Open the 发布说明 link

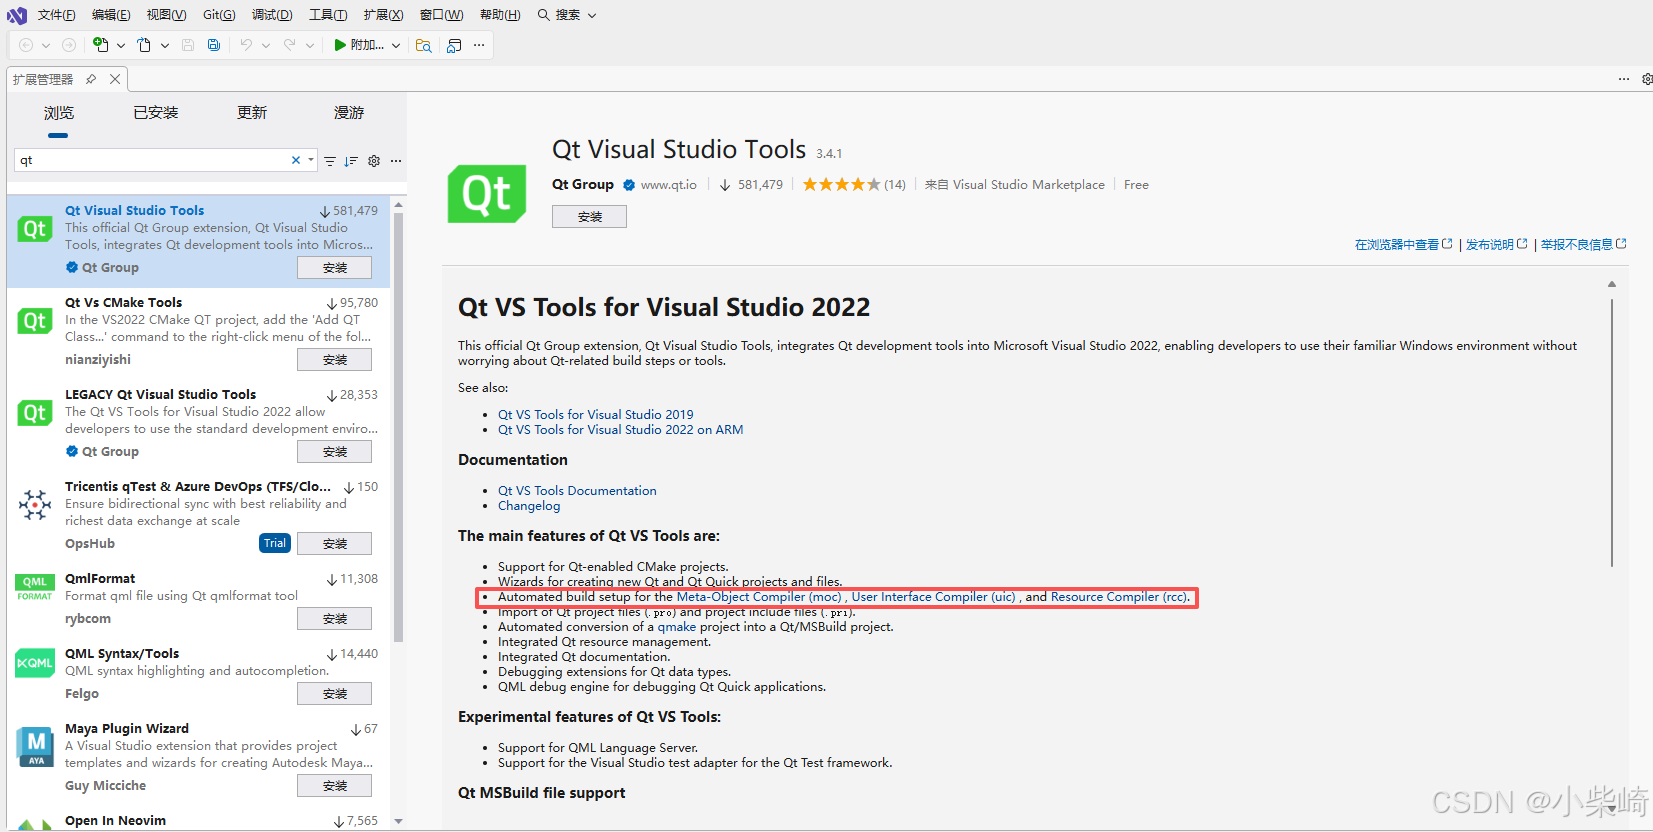(x=1496, y=244)
